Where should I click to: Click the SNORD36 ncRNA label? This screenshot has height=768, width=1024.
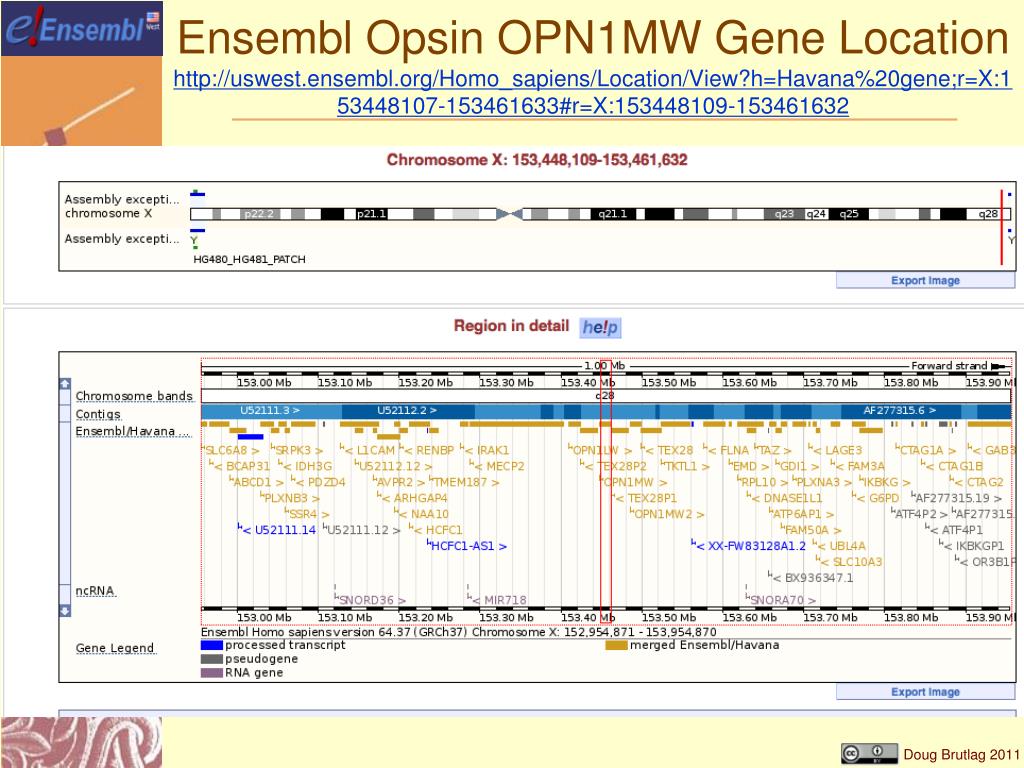tap(370, 600)
